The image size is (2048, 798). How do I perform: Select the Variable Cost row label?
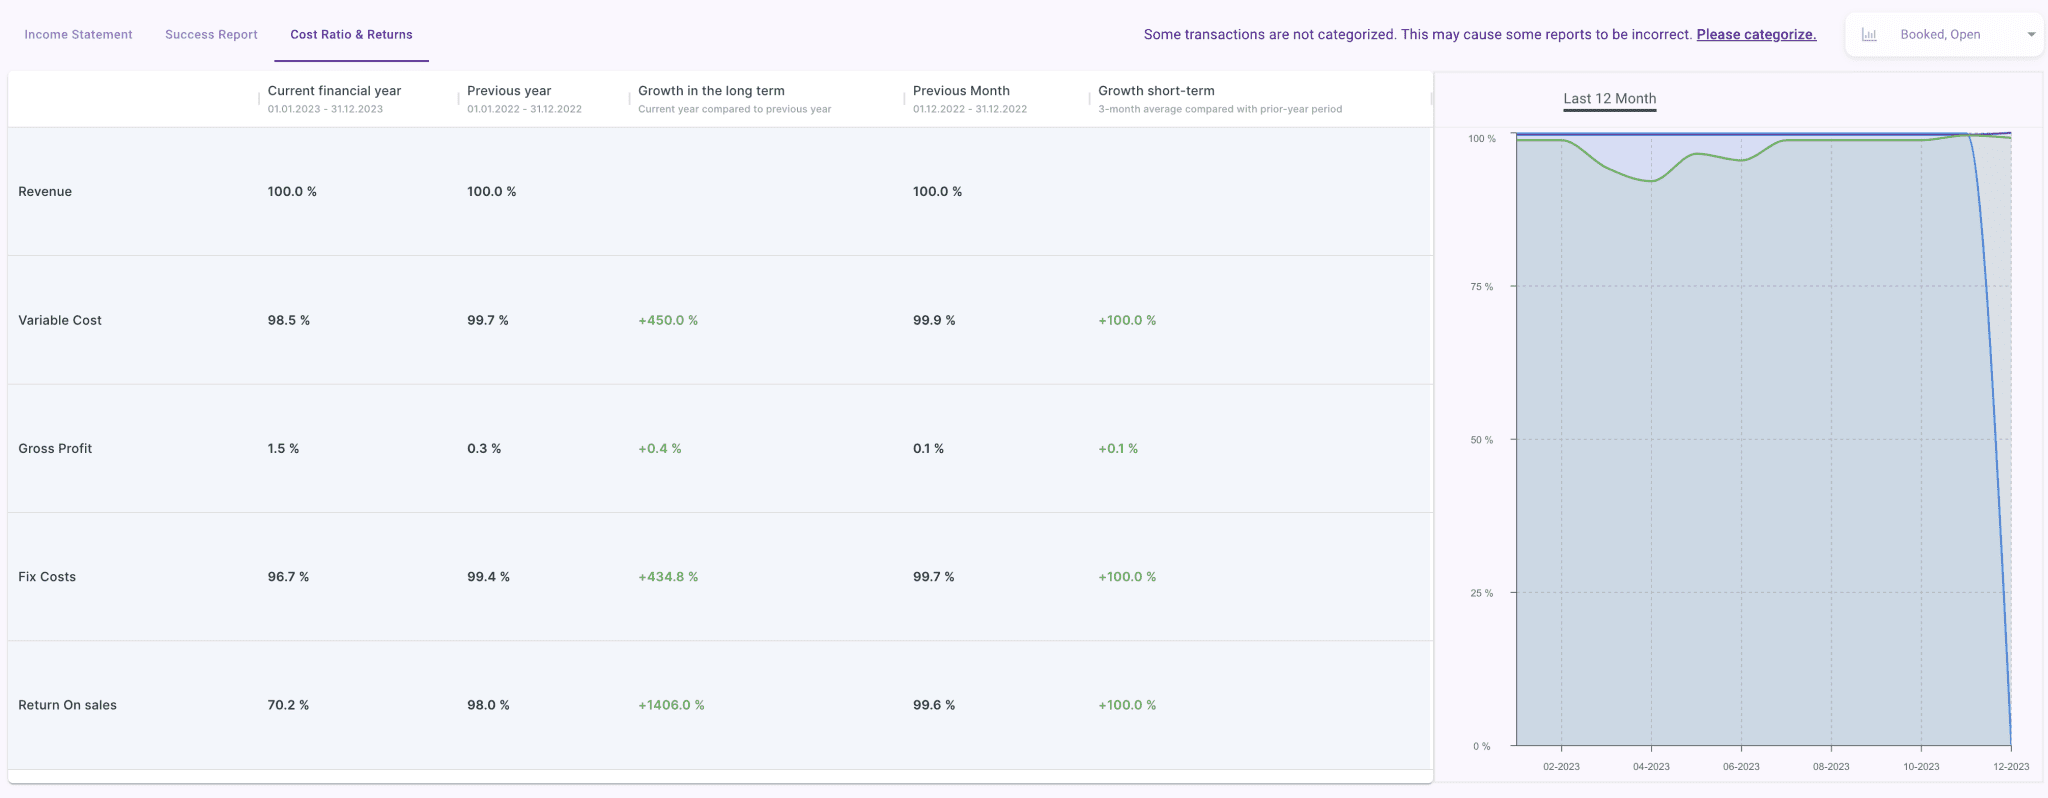click(60, 320)
